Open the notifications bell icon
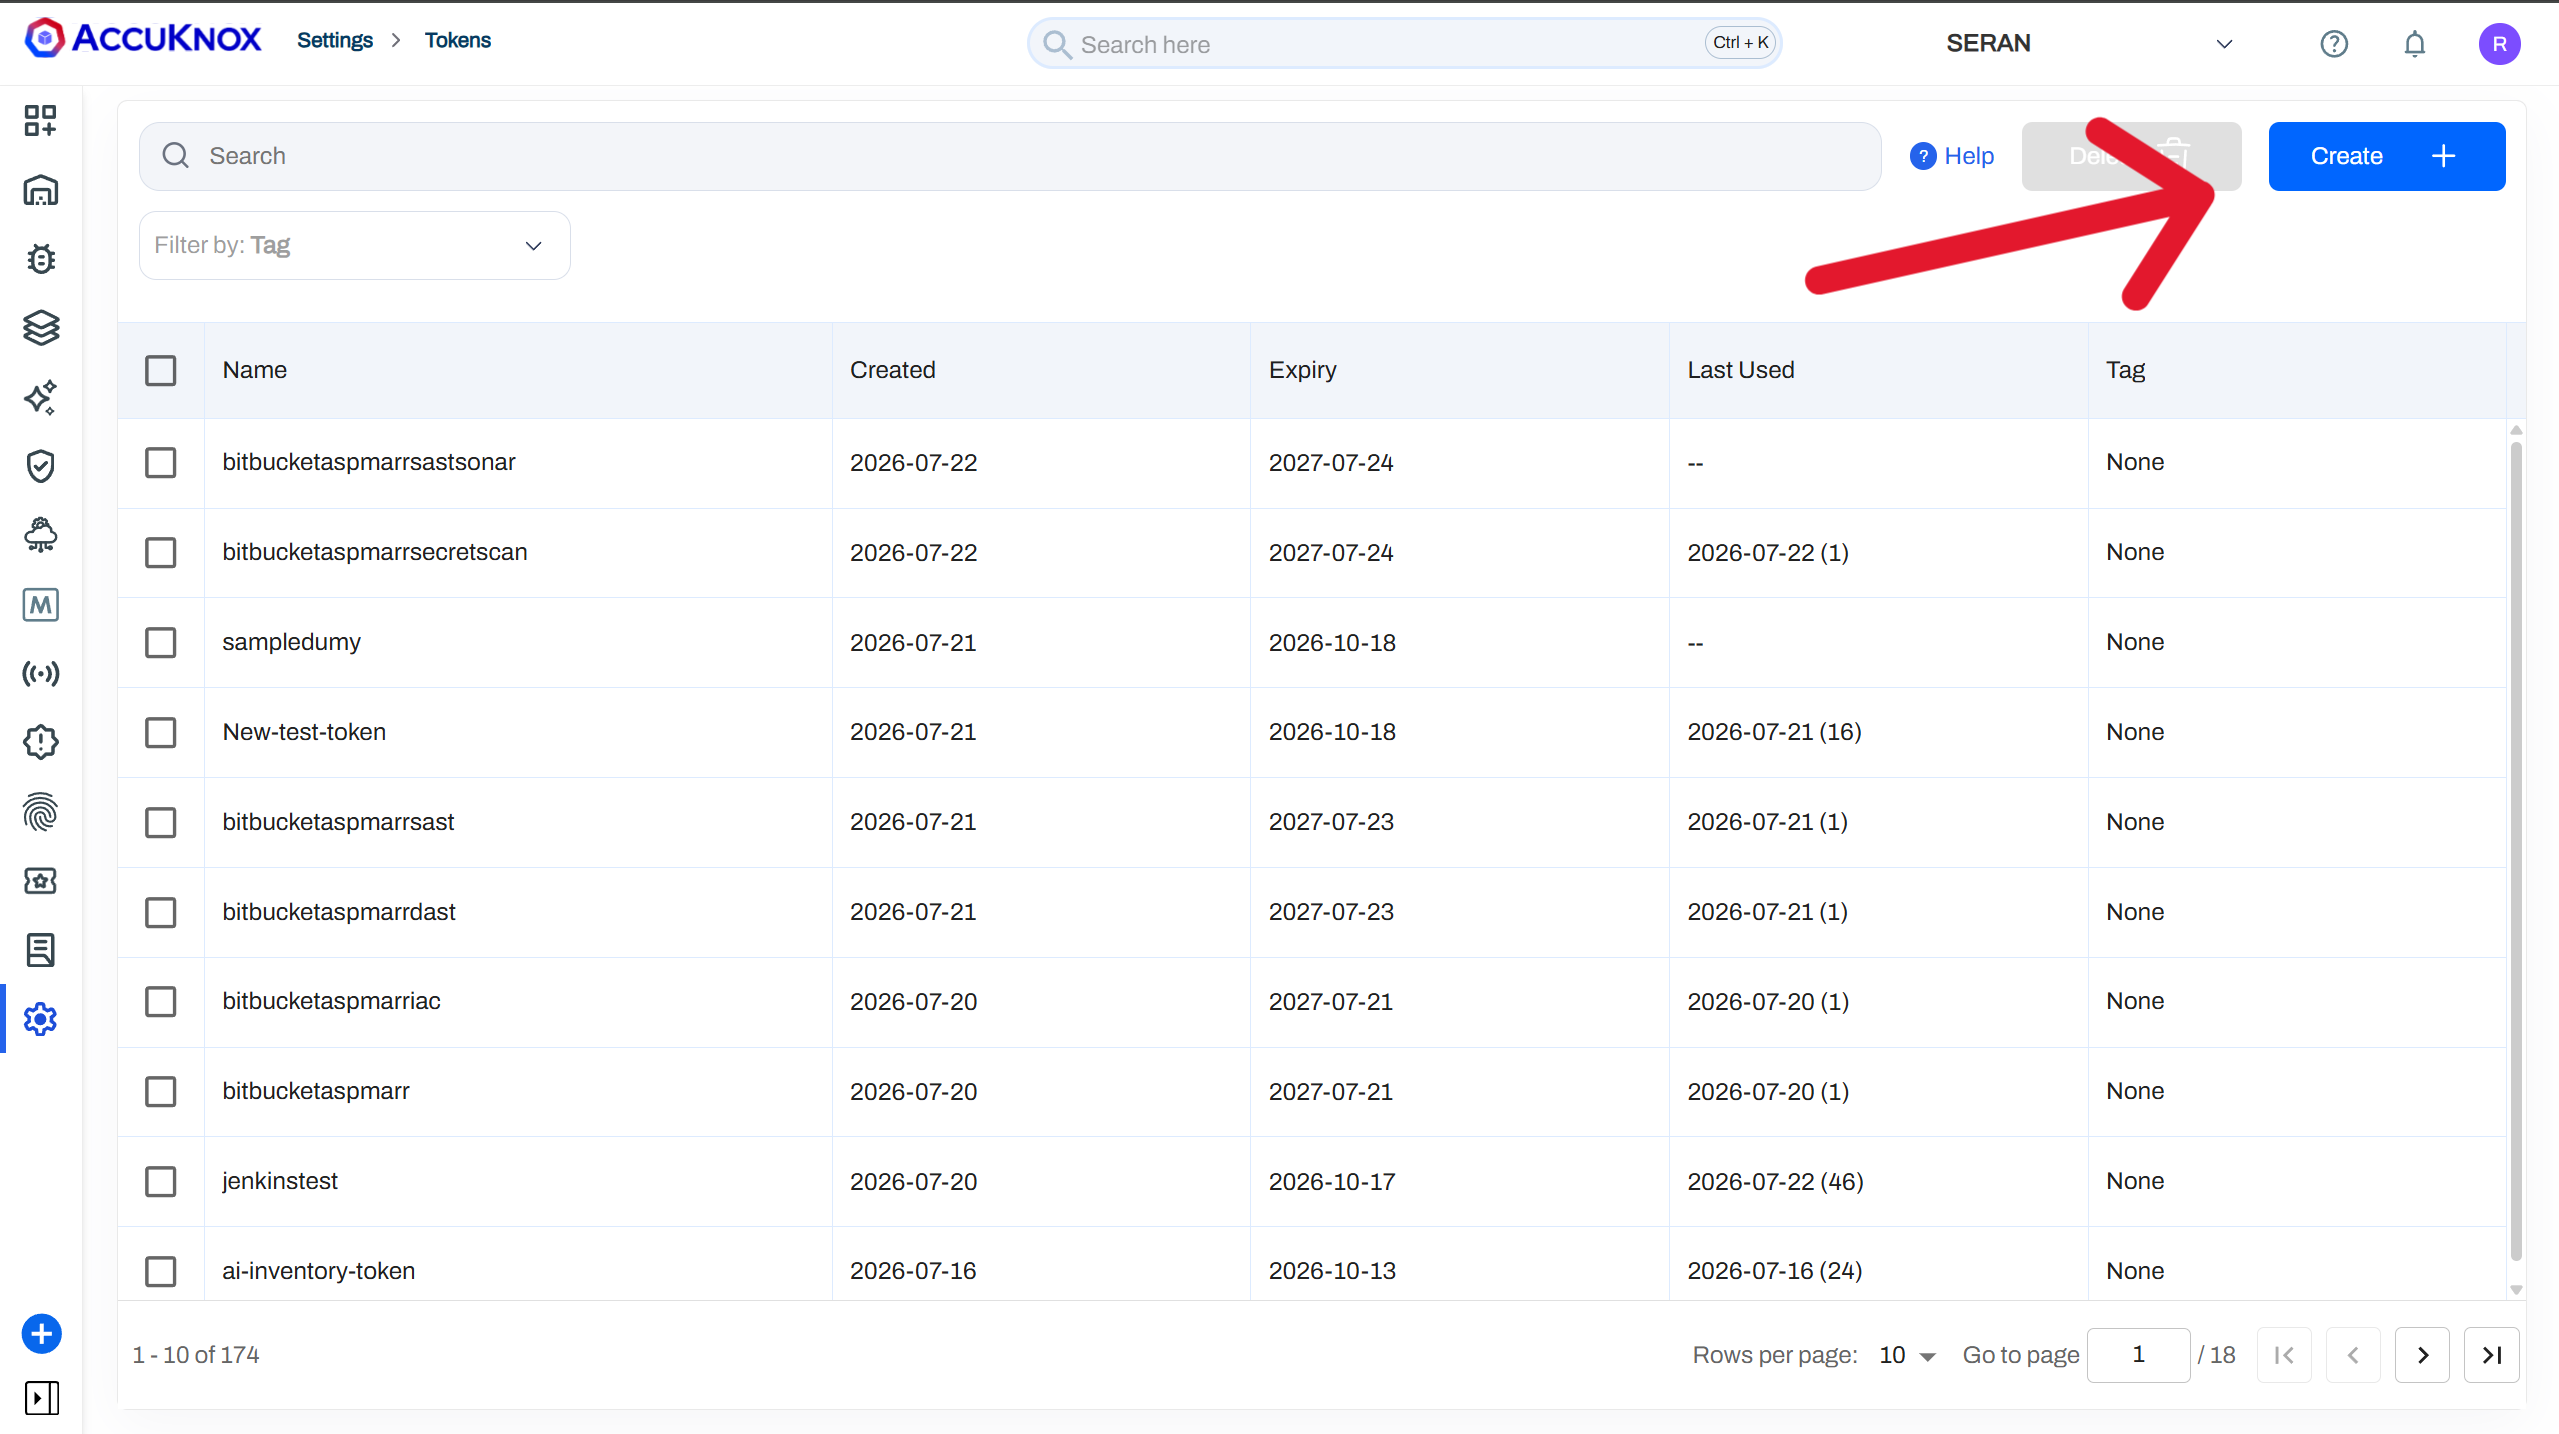 (2414, 44)
